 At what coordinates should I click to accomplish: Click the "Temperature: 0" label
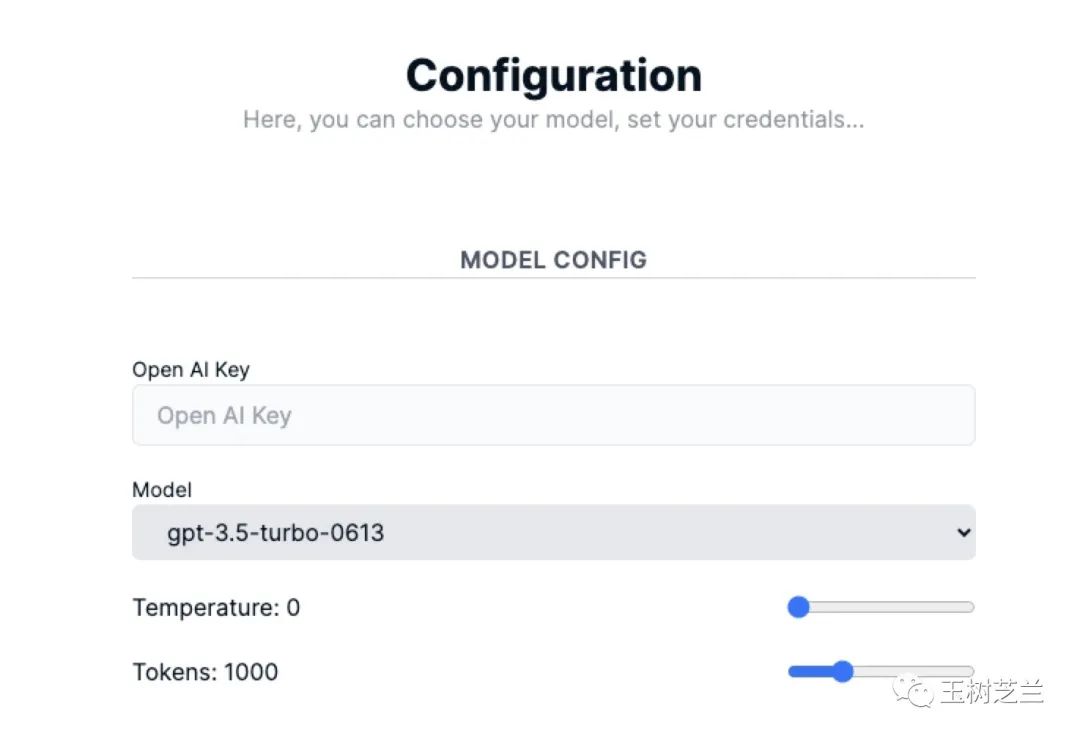click(216, 607)
